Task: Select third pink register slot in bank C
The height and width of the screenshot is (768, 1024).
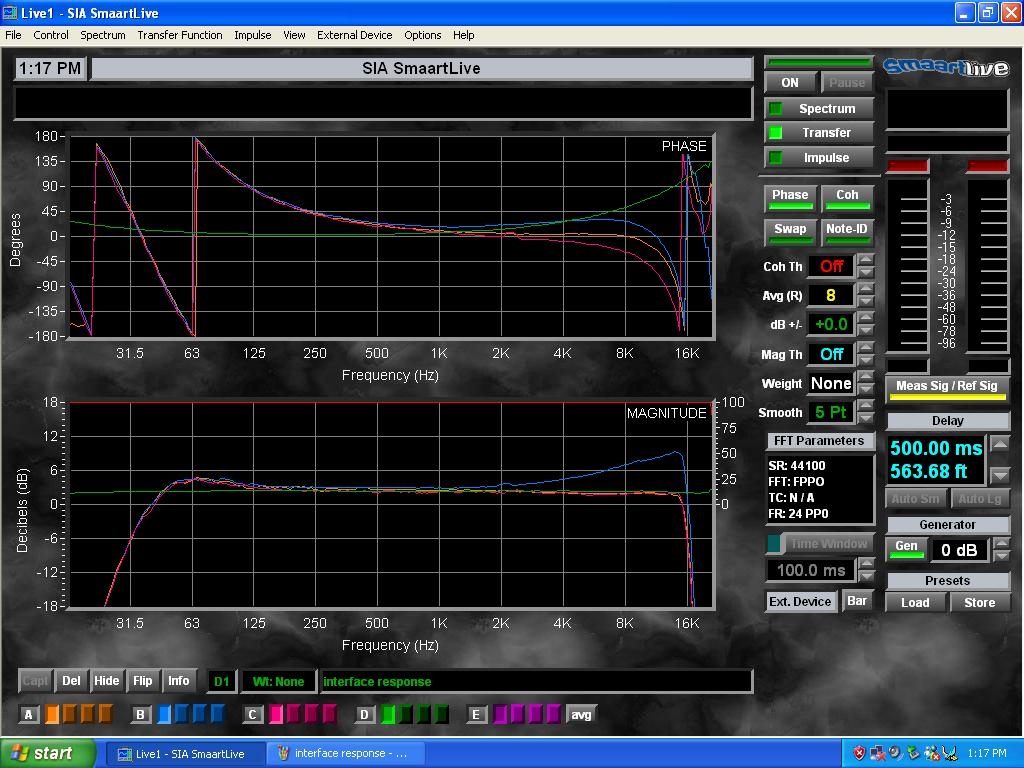Action: click(312, 714)
